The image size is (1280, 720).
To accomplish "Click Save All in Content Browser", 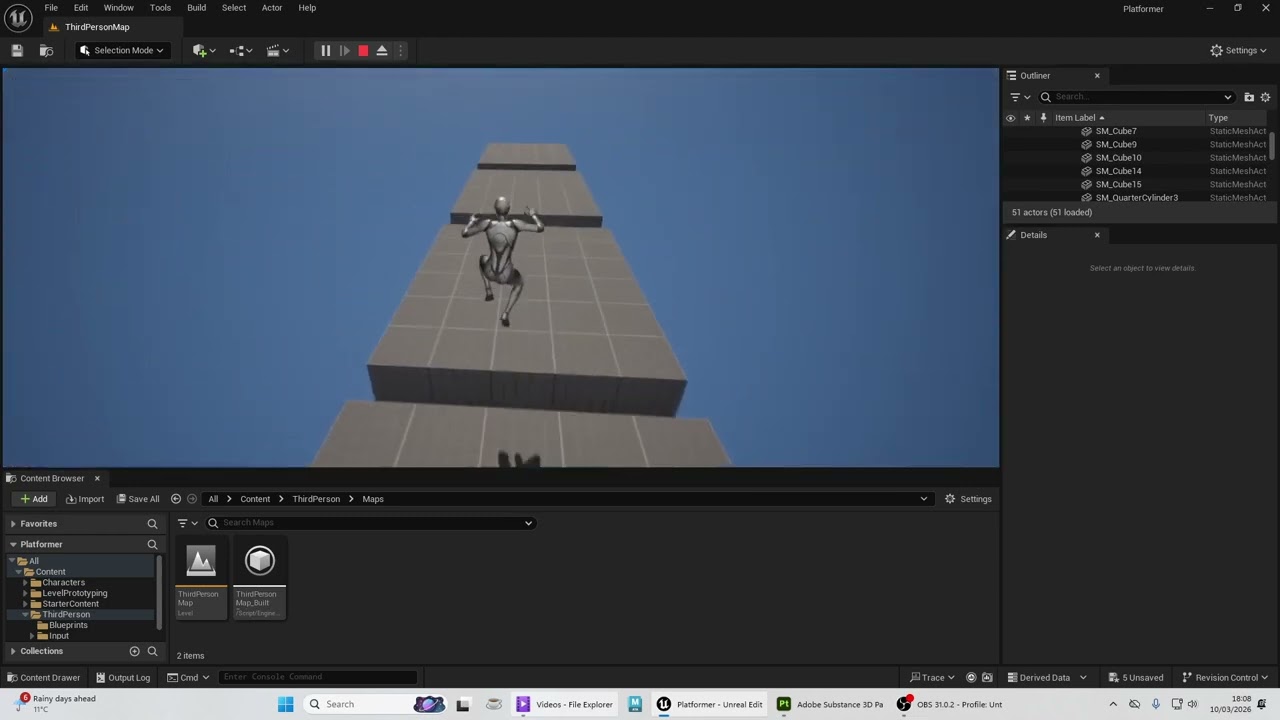I will (138, 499).
